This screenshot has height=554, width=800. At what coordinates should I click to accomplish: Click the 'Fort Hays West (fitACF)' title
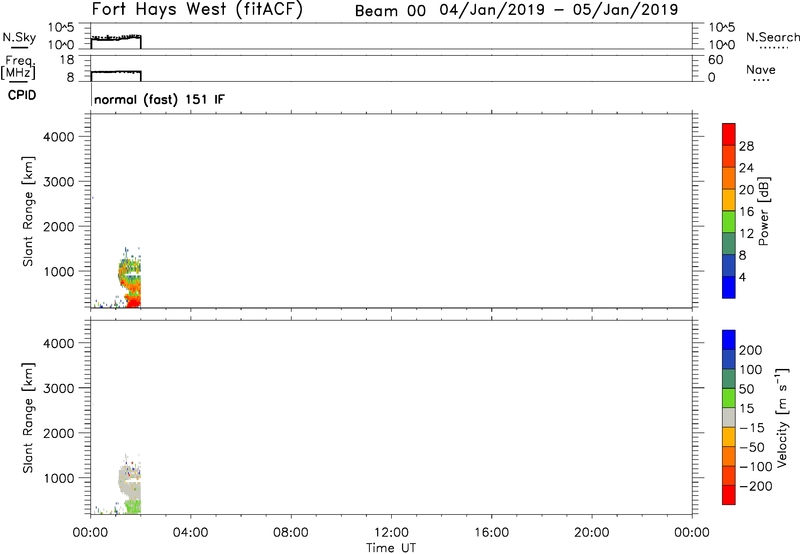click(197, 9)
